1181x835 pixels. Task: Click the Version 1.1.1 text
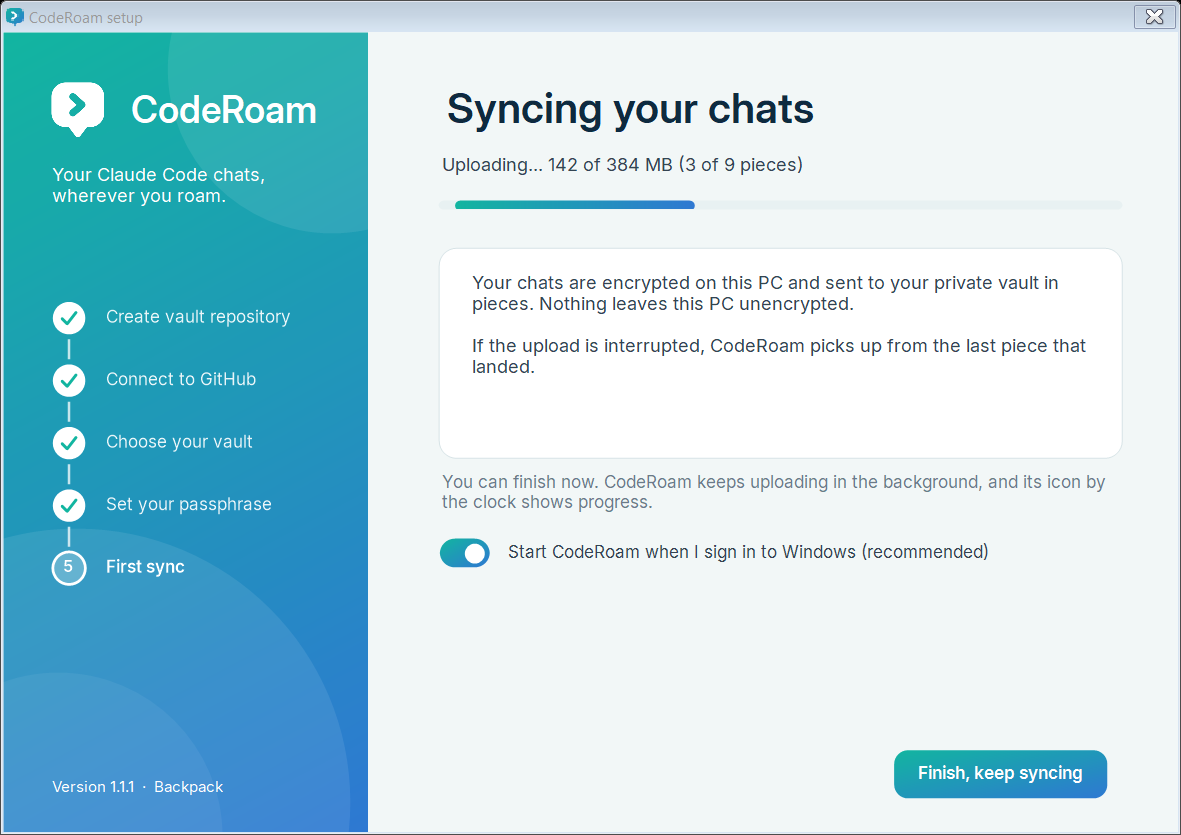(x=93, y=787)
